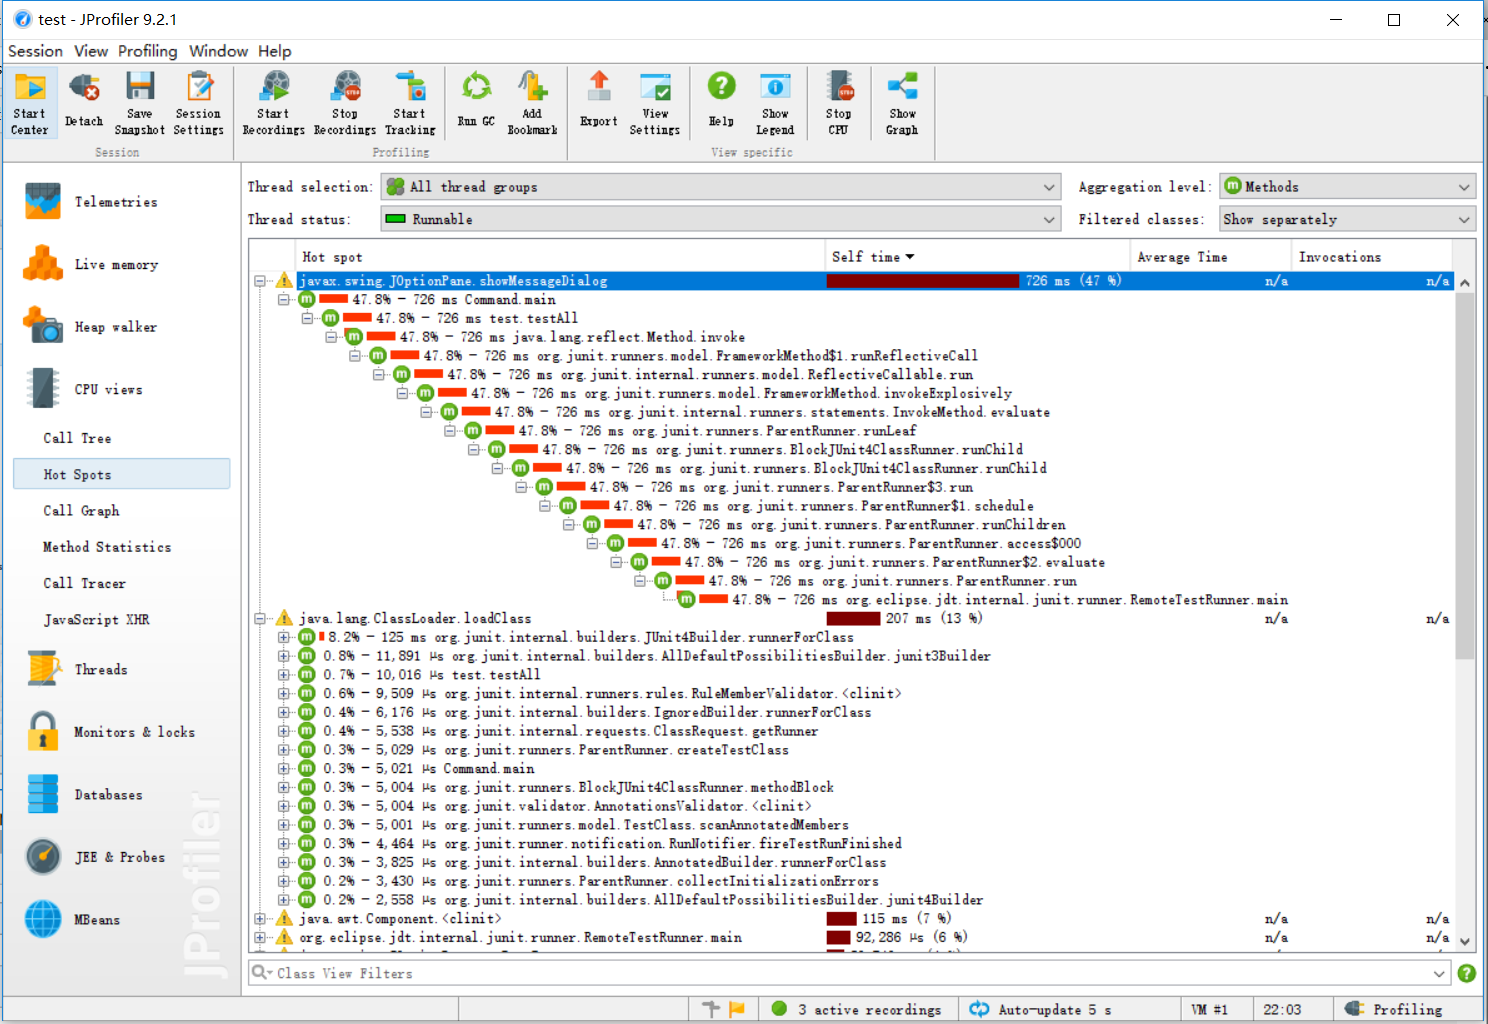Open View Settings

(655, 103)
